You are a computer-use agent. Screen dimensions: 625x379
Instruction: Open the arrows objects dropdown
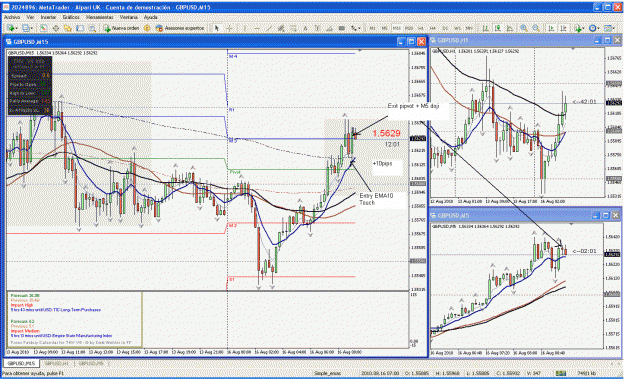coord(356,28)
